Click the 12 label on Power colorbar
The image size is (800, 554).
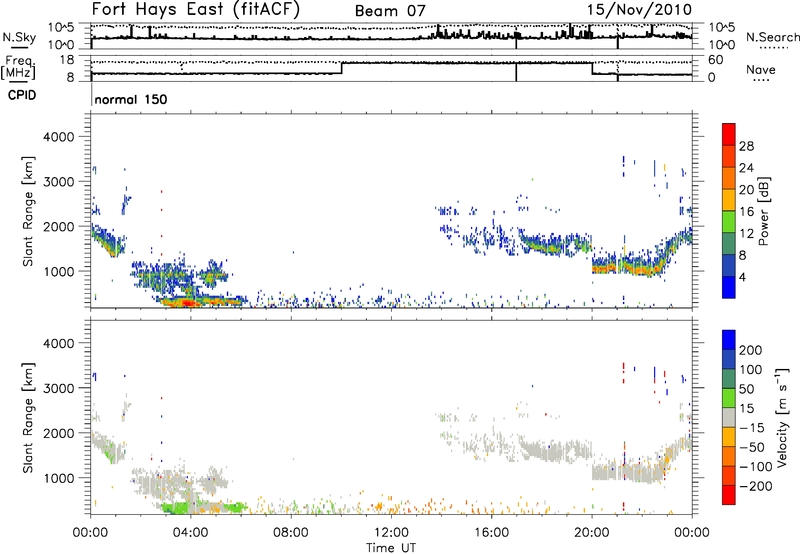click(746, 234)
